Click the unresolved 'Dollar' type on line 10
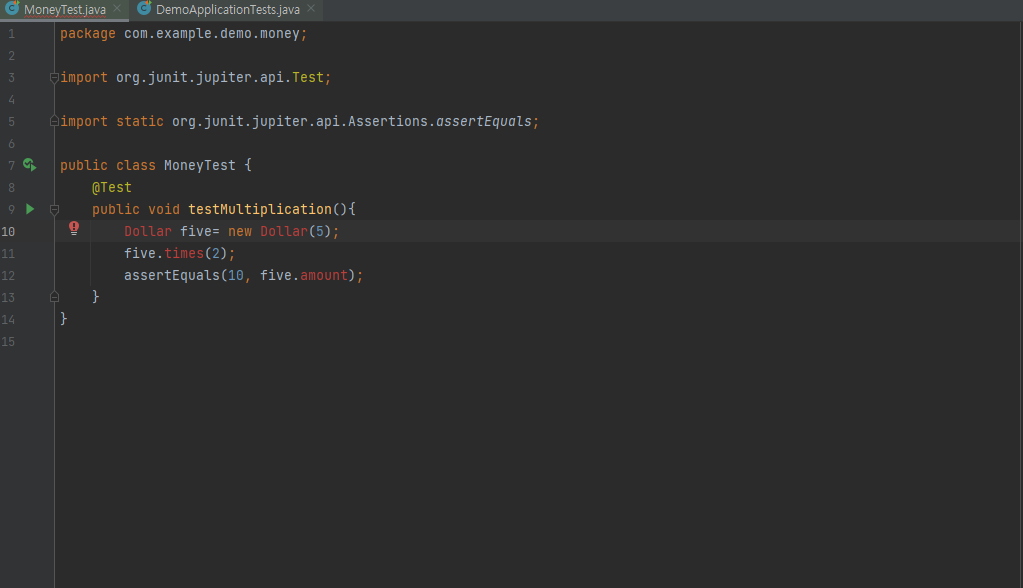 [148, 231]
